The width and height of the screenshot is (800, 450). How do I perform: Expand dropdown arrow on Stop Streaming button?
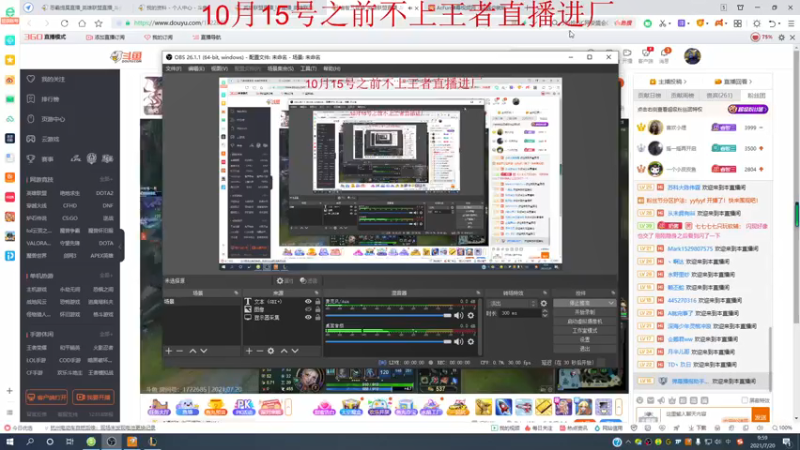click(611, 303)
